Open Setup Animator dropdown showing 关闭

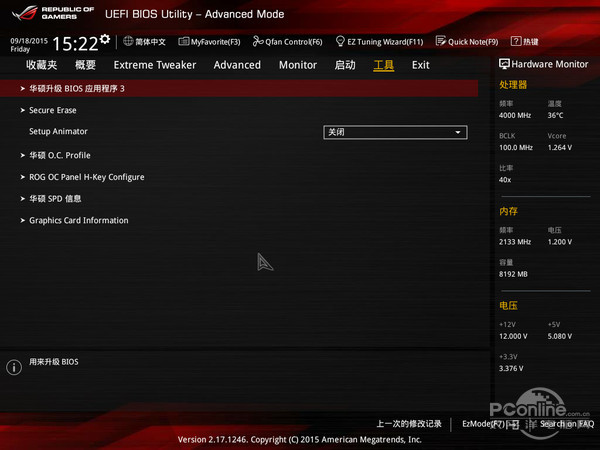coord(395,132)
